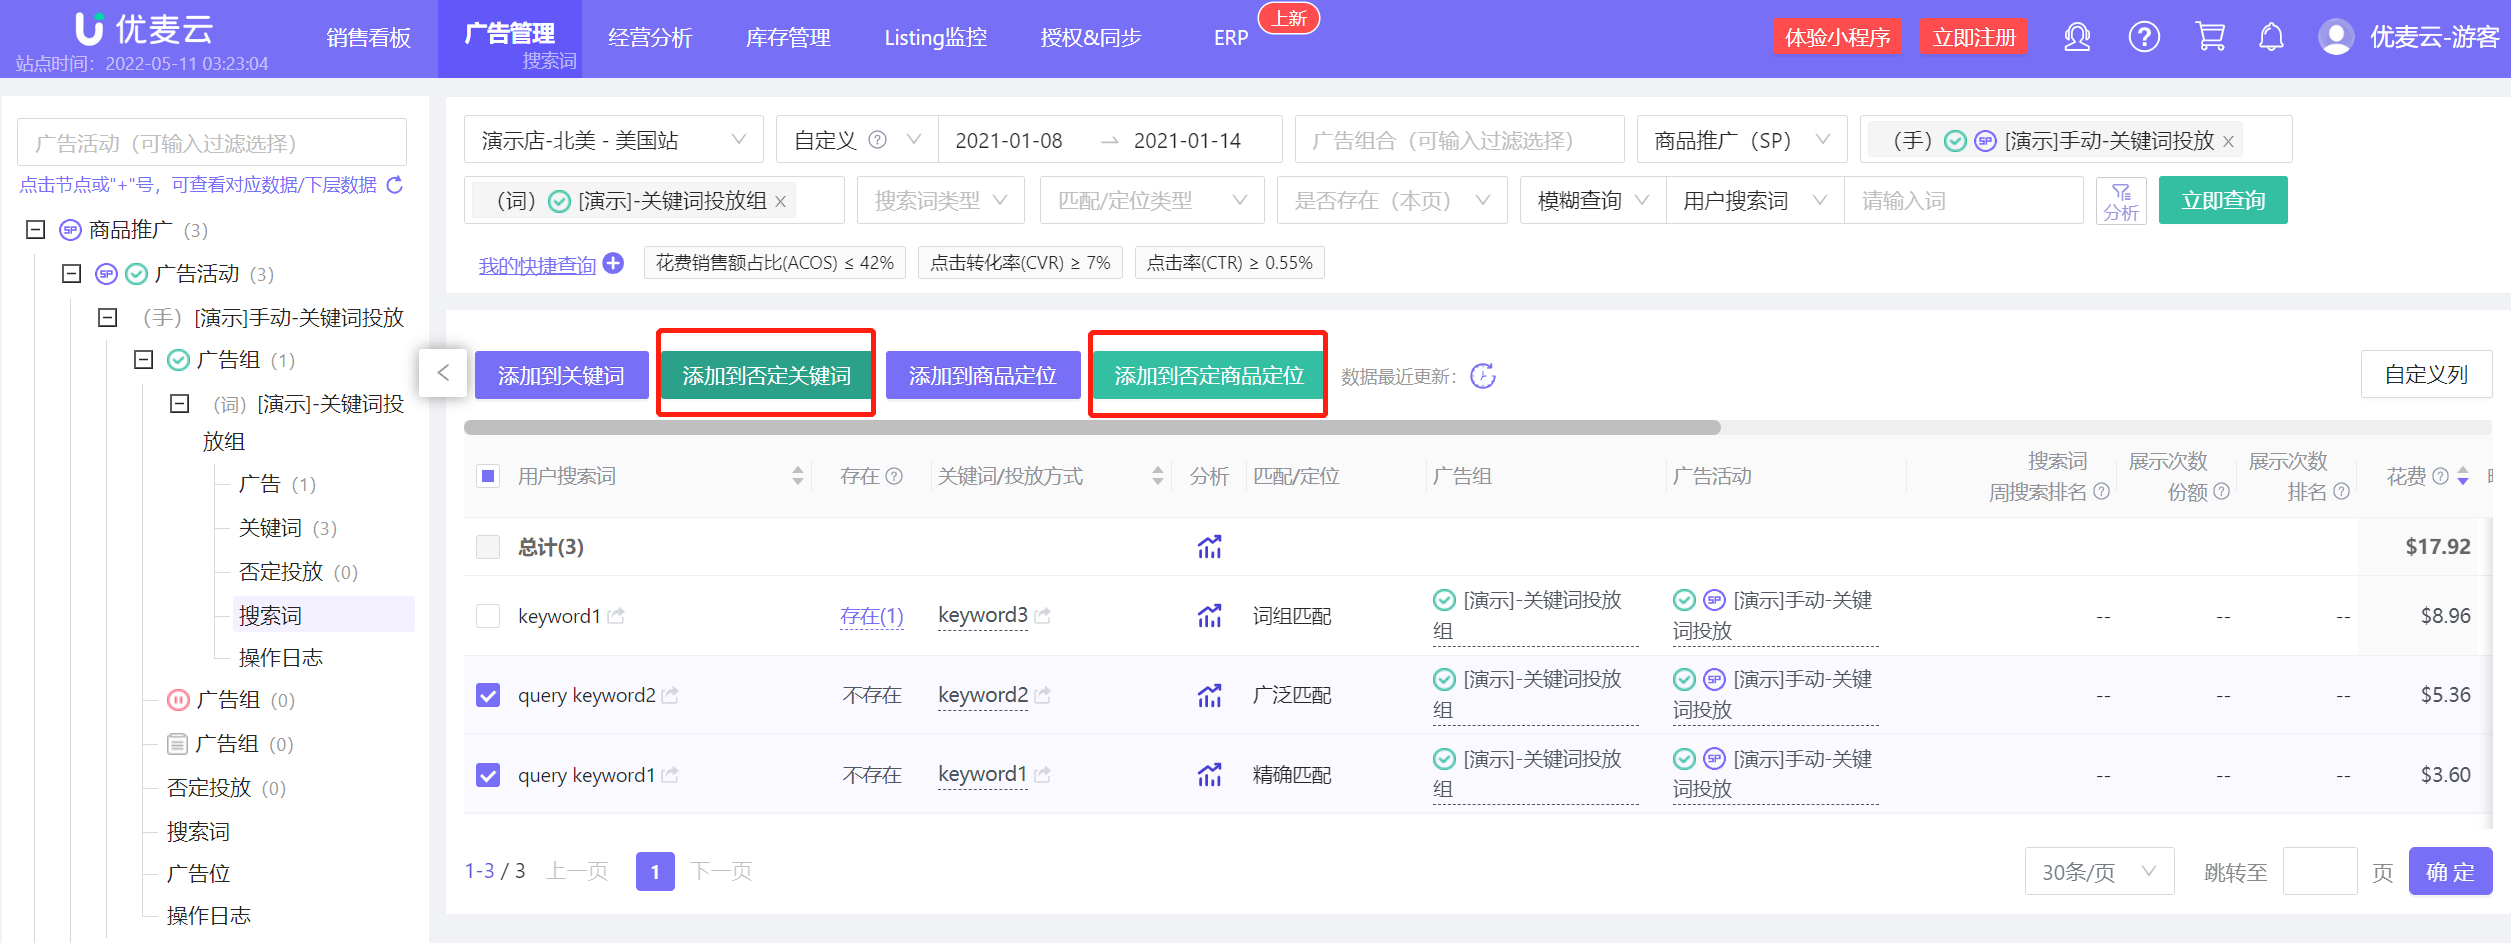Open external link icon next to keyword3
This screenshot has height=943, width=2511.
pos(1042,616)
